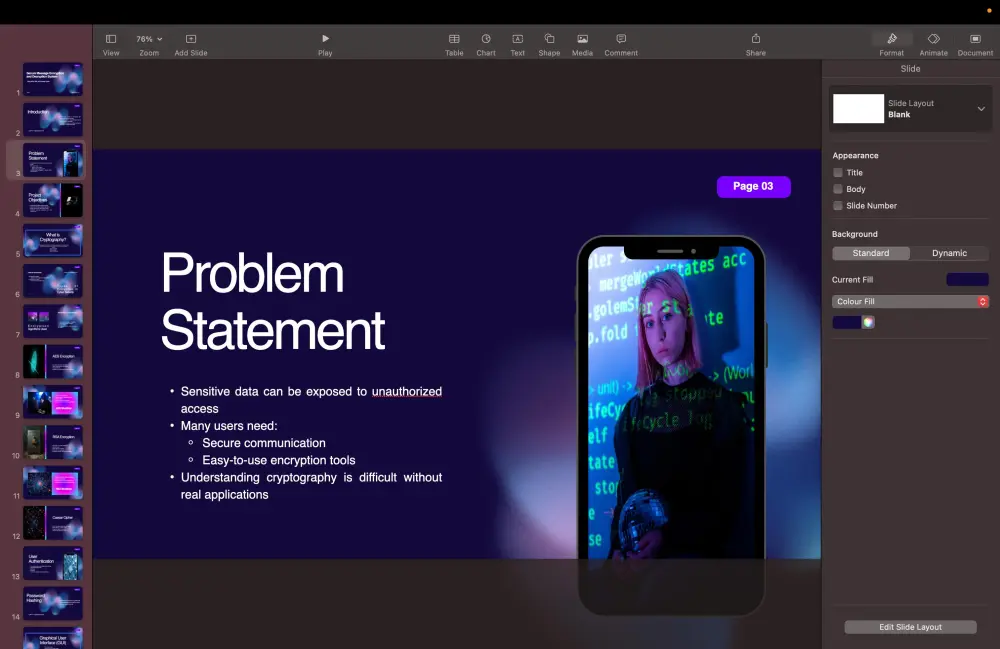Image resolution: width=1000 pixels, height=649 pixels.
Task: Select slide 7 thumbnail in navigator
Action: pos(53,321)
